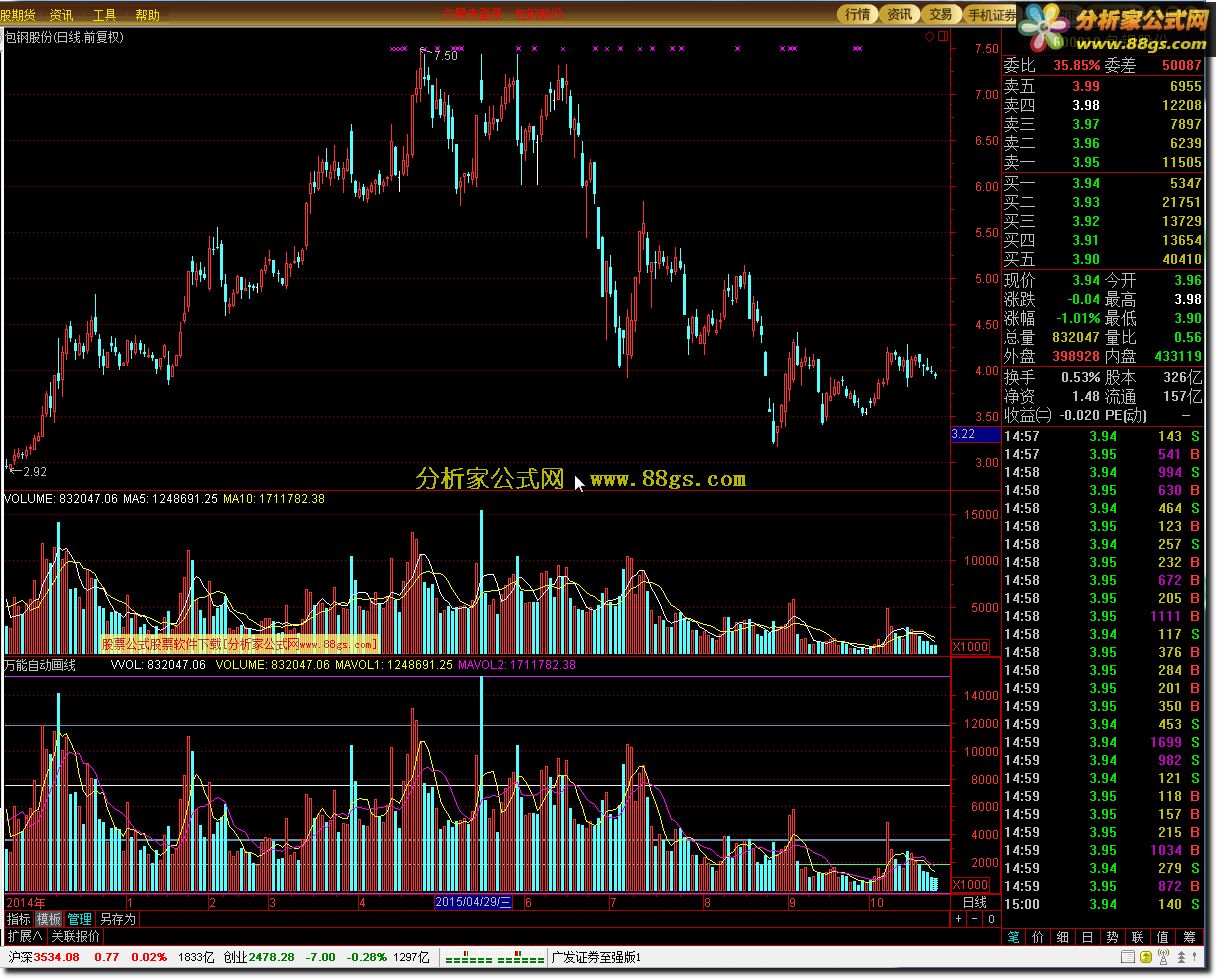Click the 委比 35.85% value

pos(1075,66)
